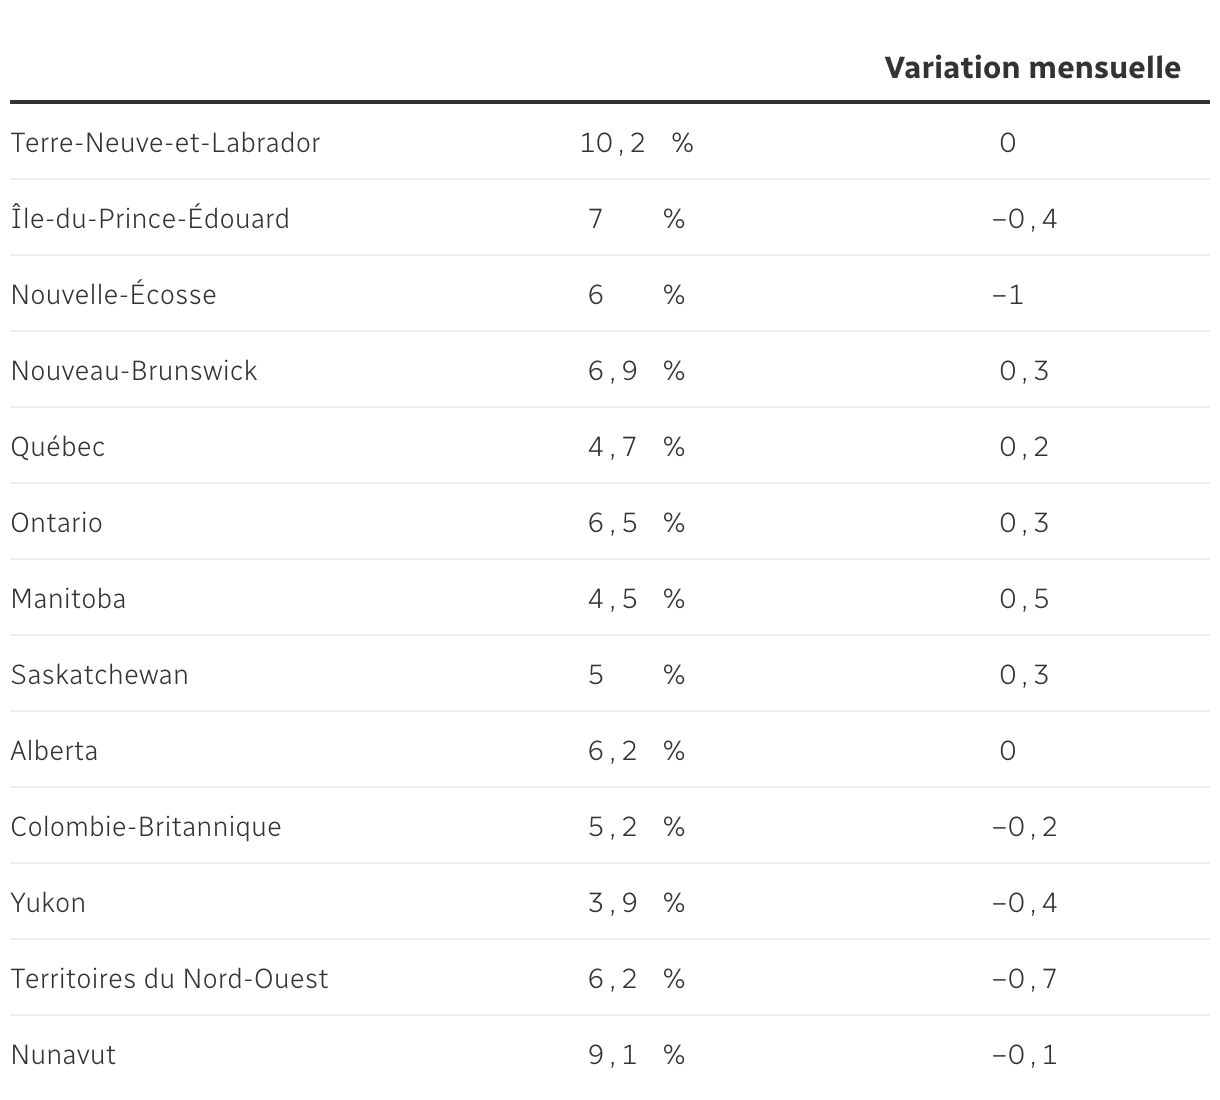Select the Saskatchewan province name
Viewport: 1220px width, 1100px height.
click(99, 675)
